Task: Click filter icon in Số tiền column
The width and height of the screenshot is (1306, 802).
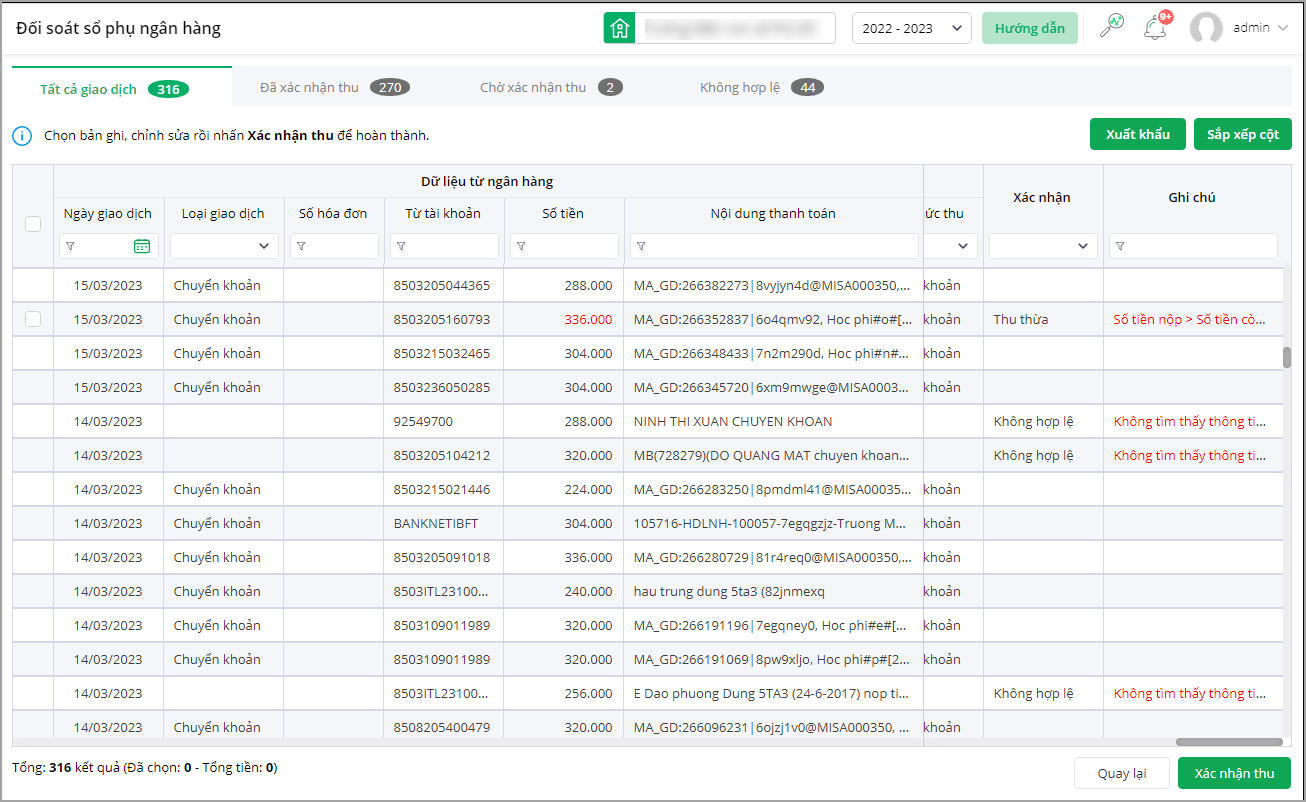Action: tap(520, 246)
